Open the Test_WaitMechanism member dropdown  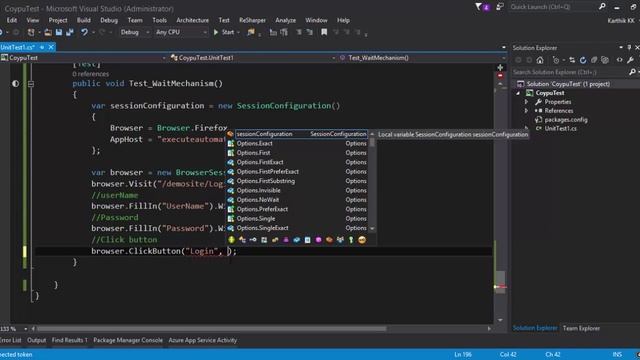coord(422,58)
